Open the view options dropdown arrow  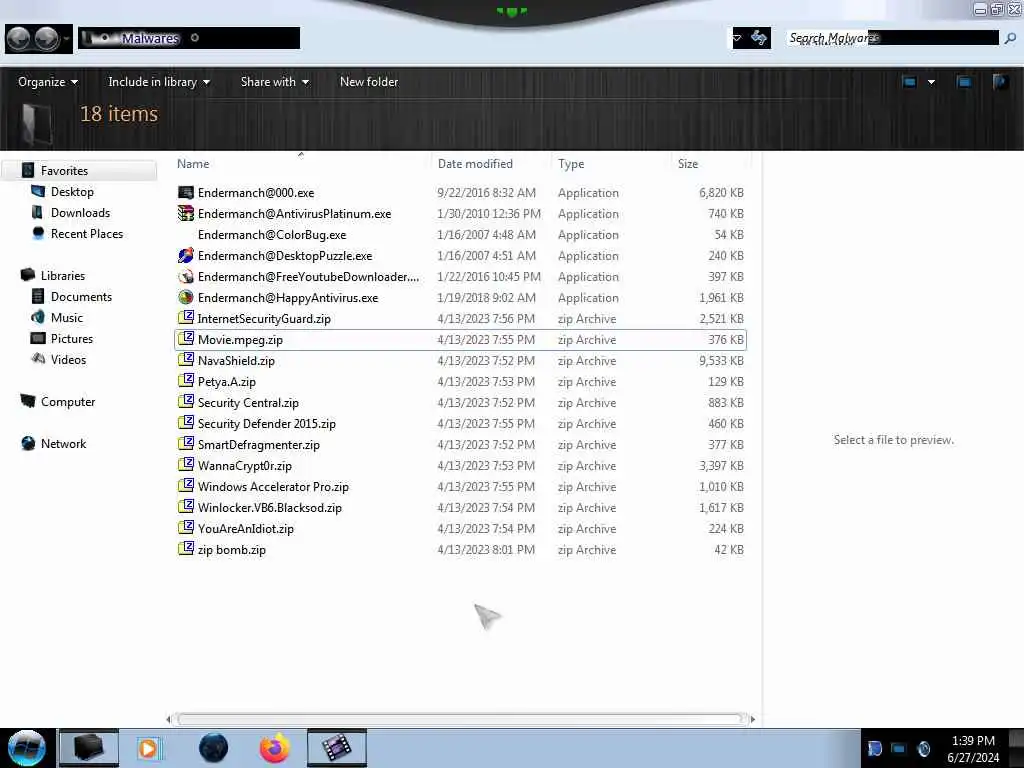[x=931, y=82]
